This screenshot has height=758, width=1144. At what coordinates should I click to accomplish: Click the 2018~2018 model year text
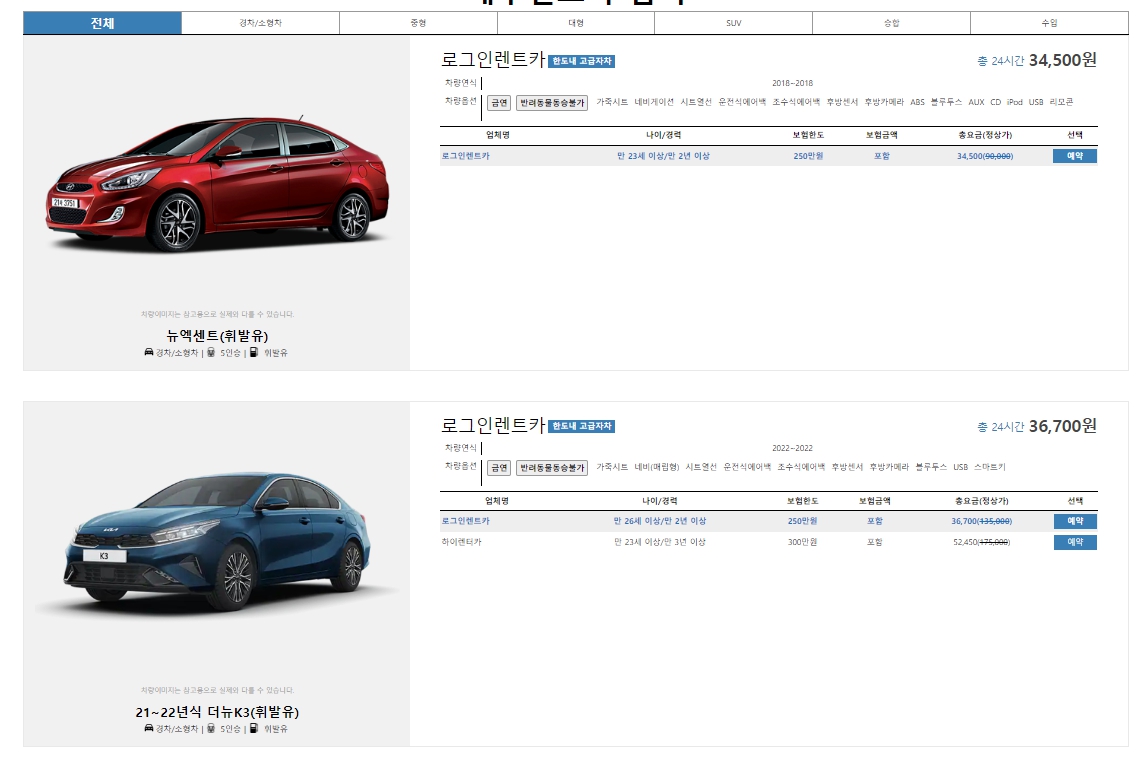click(792, 83)
